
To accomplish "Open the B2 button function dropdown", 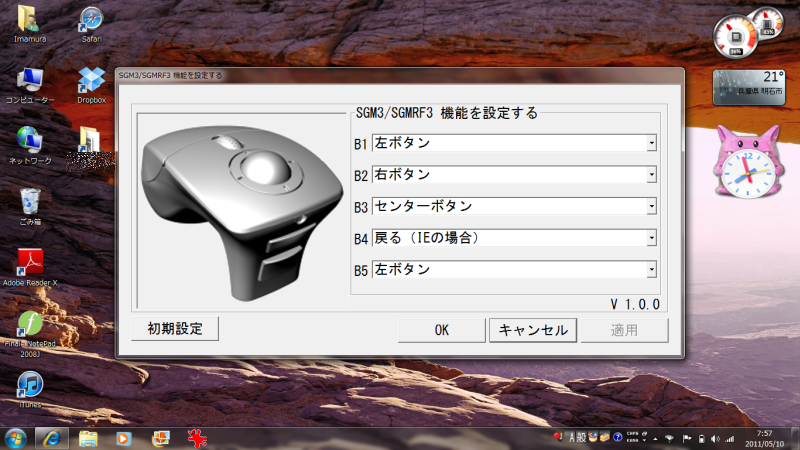I will (514, 175).
